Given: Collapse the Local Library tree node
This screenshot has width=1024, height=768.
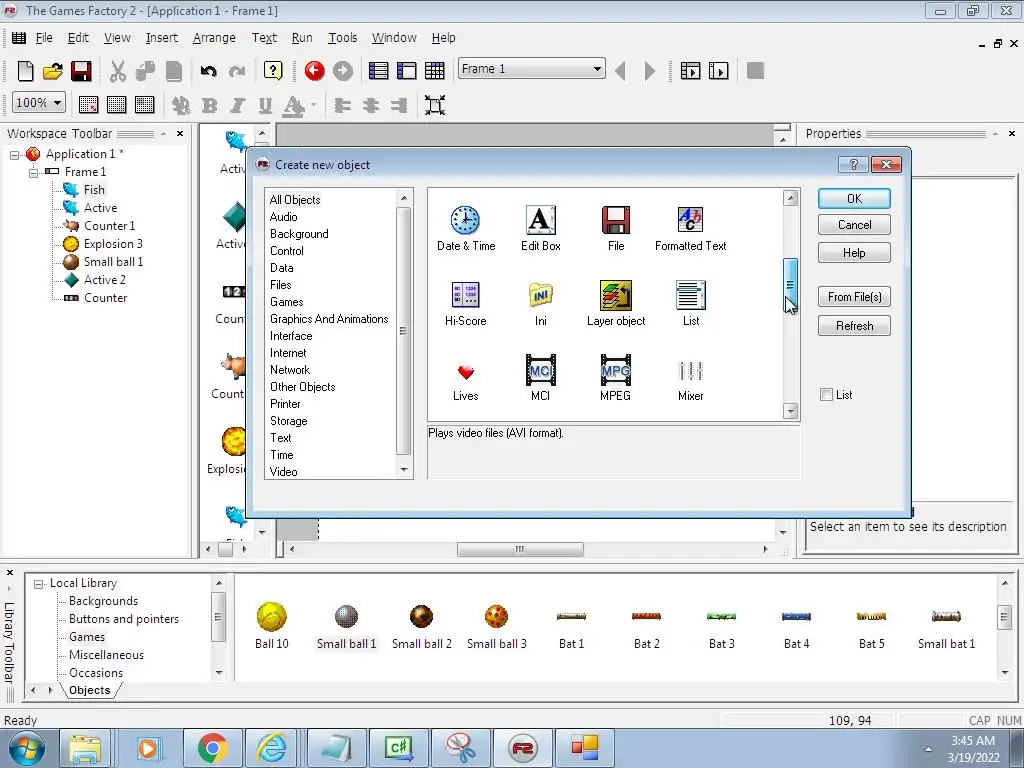Looking at the screenshot, I should [39, 584].
